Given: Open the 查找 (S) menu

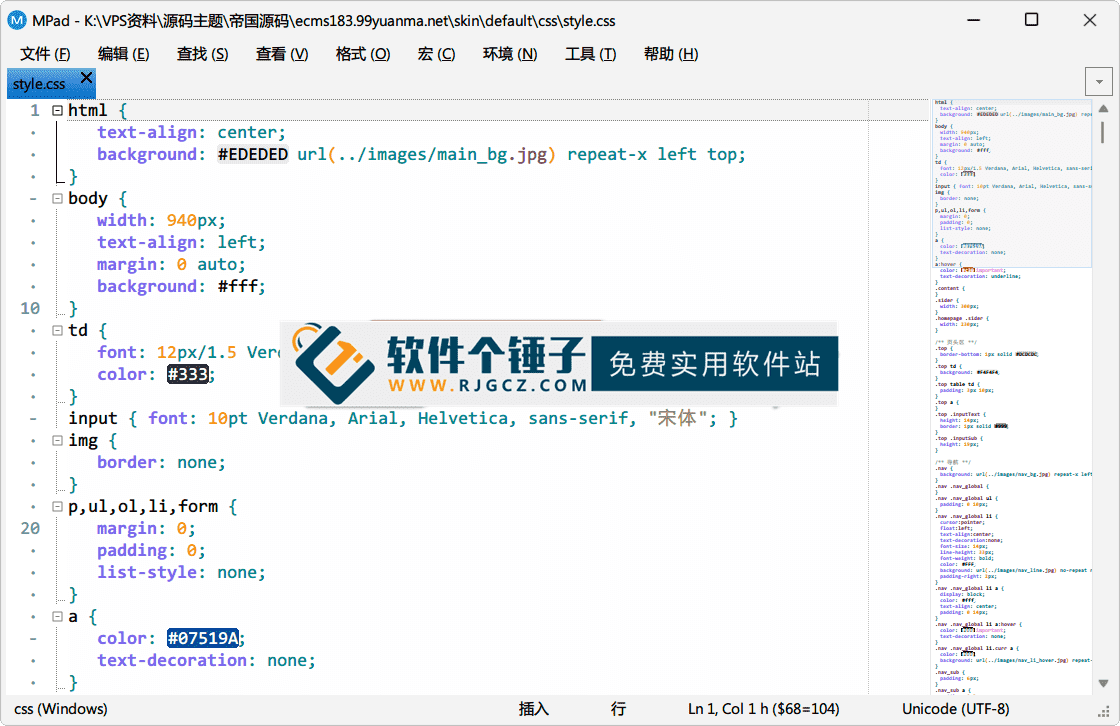Looking at the screenshot, I should click(x=202, y=54).
